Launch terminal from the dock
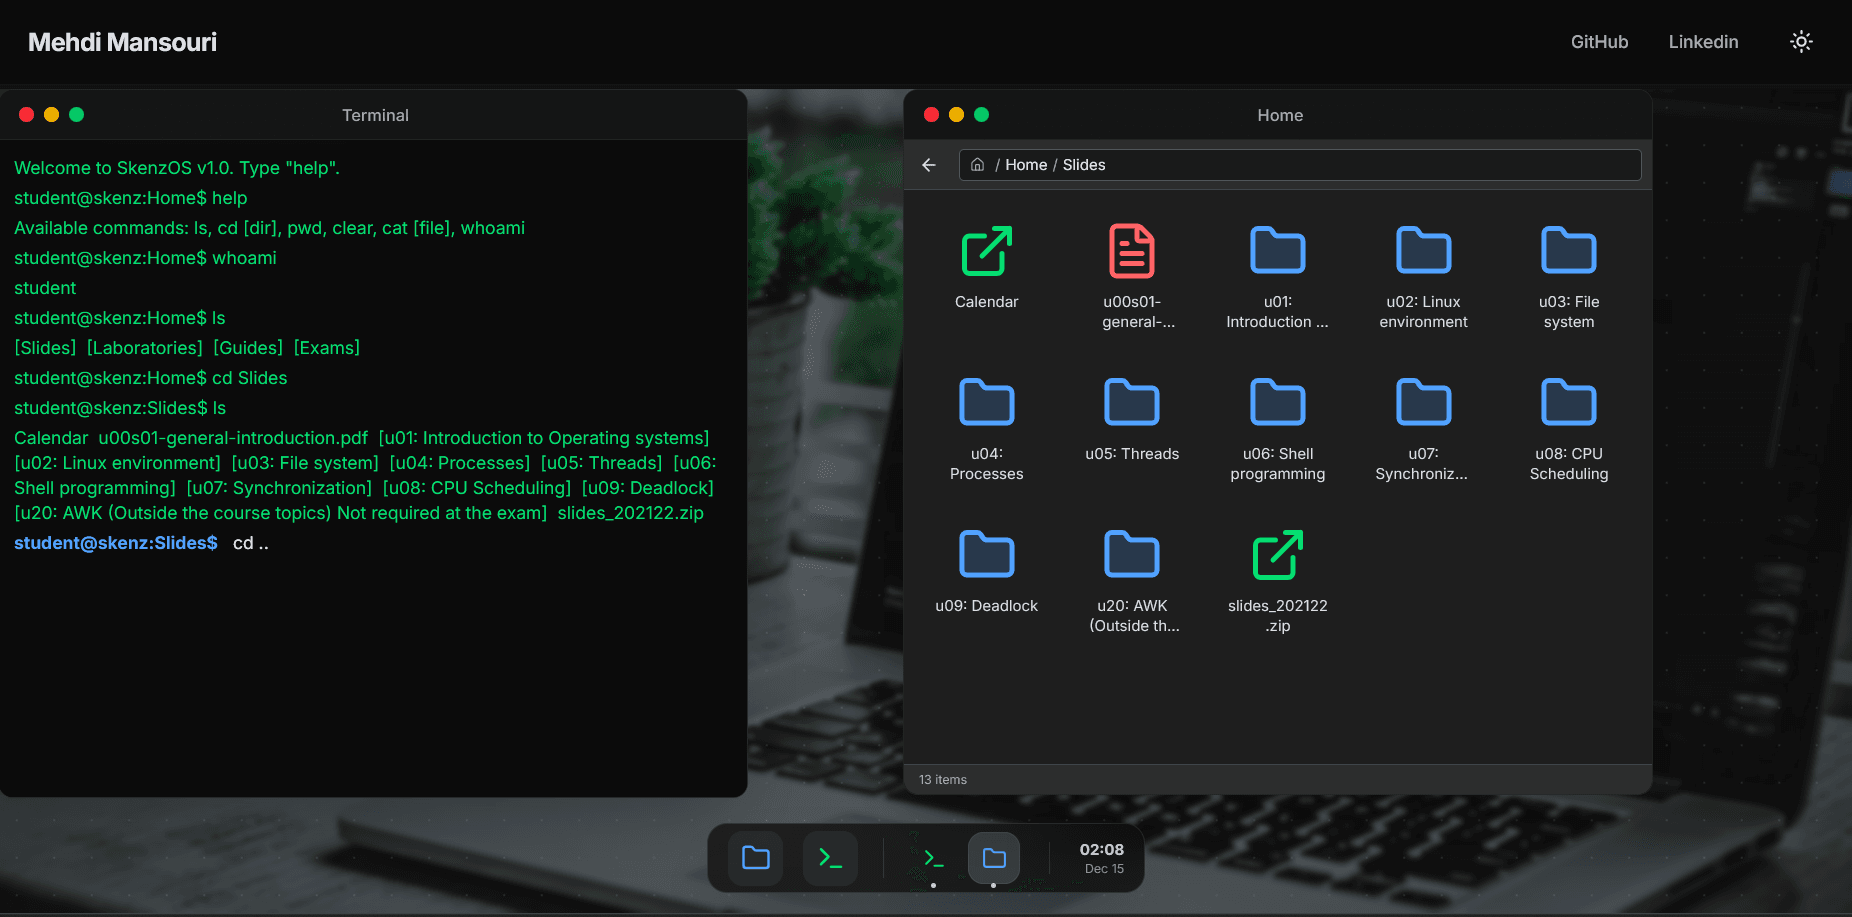Viewport: 1852px width, 917px height. tap(830, 858)
